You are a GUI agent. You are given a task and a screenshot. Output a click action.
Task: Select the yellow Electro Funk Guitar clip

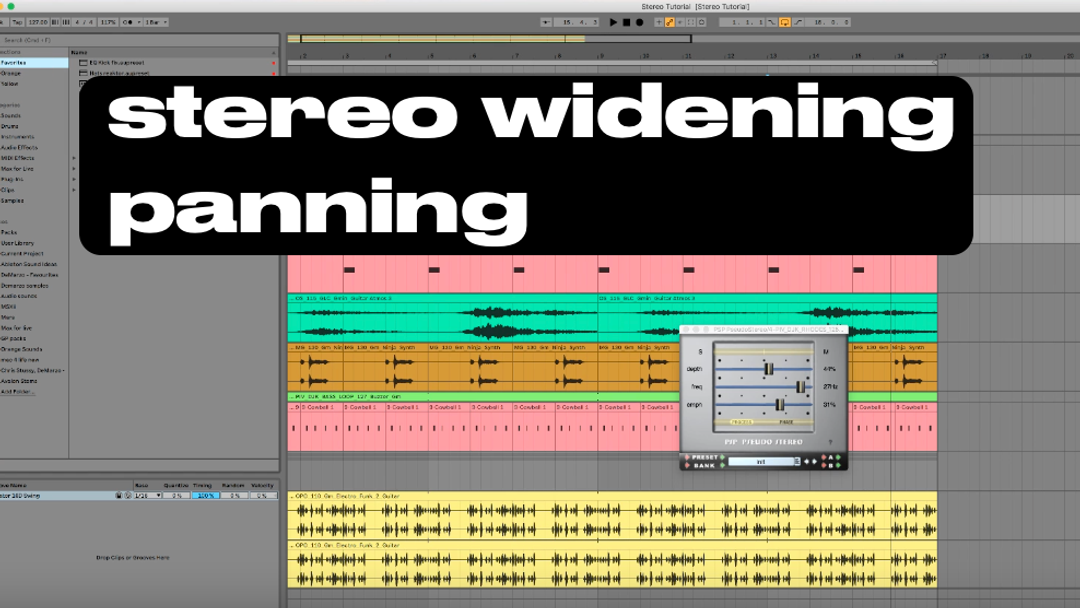tap(612, 520)
